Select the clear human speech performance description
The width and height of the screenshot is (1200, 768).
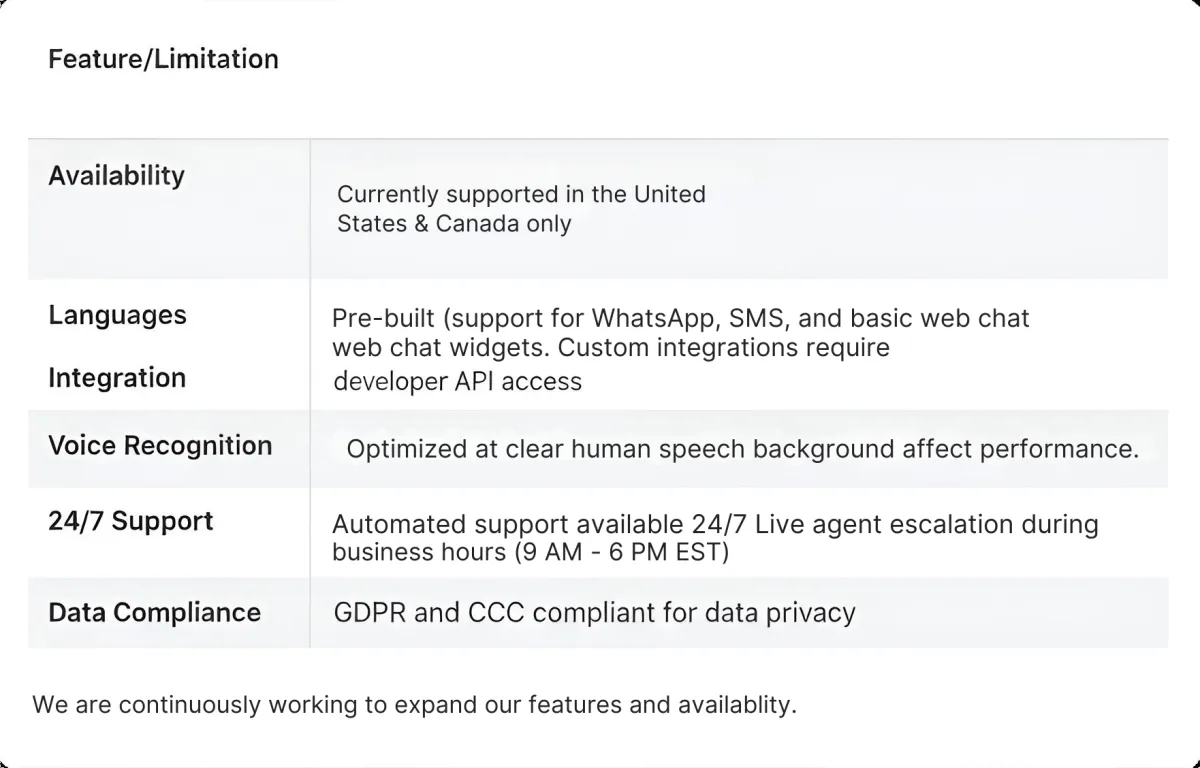coord(742,449)
